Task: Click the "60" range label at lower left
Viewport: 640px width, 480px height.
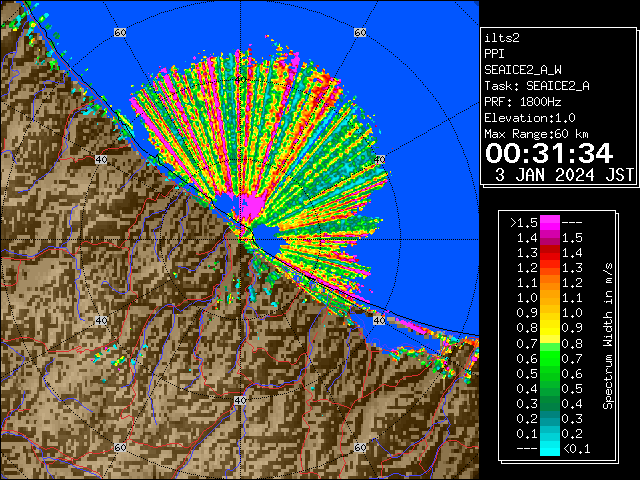Action: click(120, 448)
